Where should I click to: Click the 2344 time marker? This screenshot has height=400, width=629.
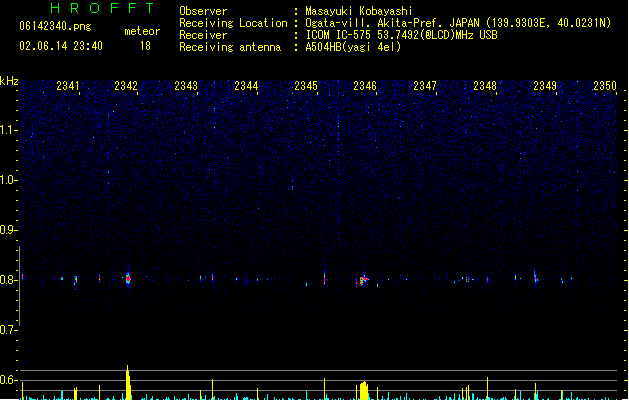(246, 86)
